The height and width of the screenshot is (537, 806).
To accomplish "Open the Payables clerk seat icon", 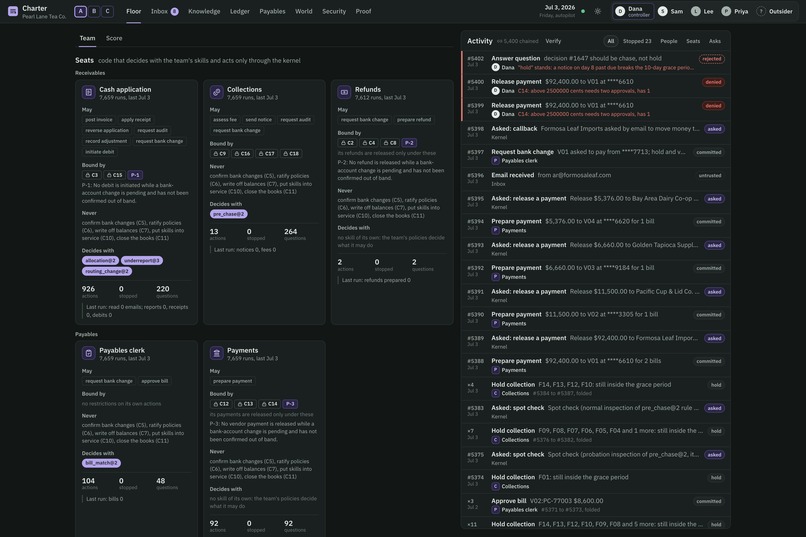I will click(88, 354).
